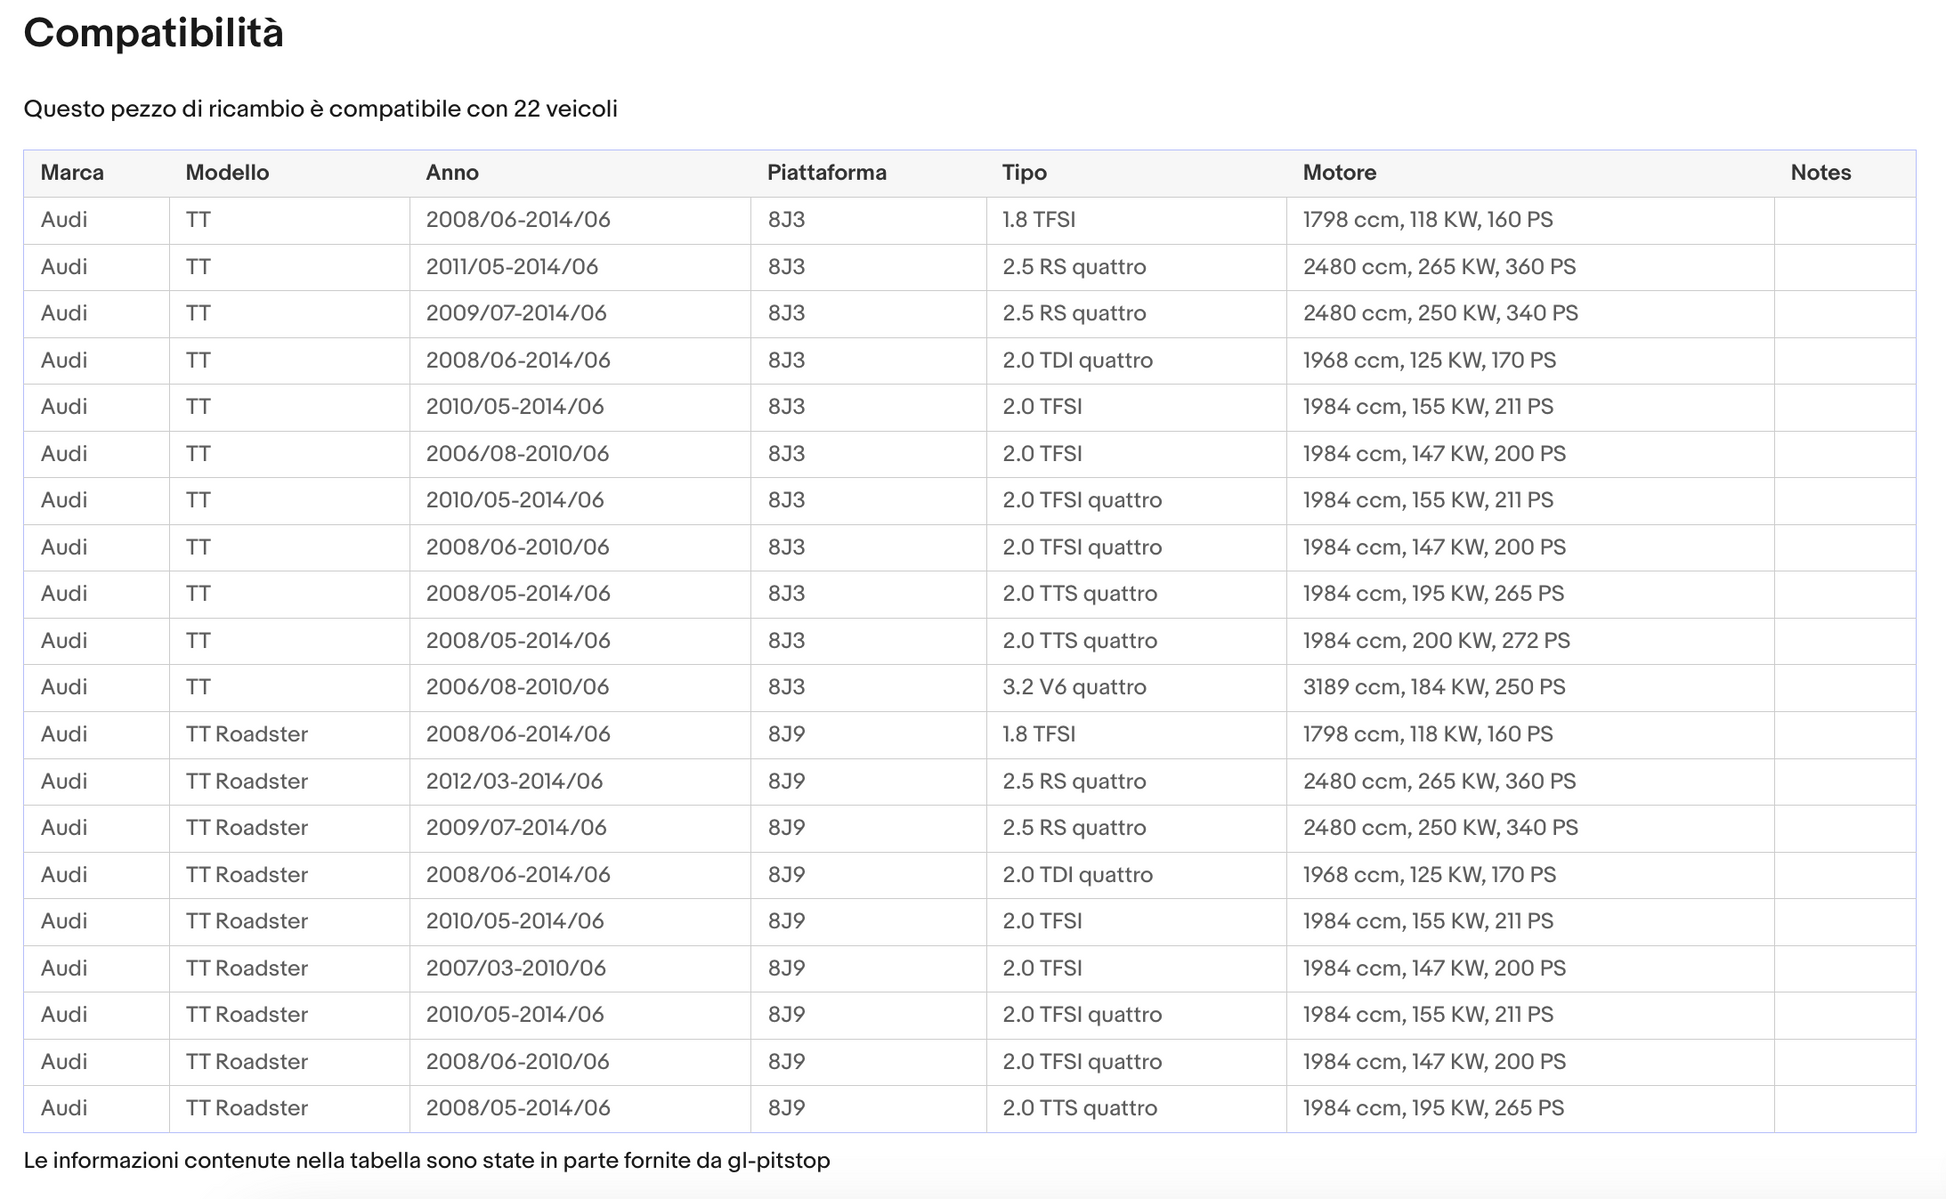Image resolution: width=1946 pixels, height=1199 pixels.
Task: Click the gl-pitstop information footnote
Action: [x=427, y=1161]
